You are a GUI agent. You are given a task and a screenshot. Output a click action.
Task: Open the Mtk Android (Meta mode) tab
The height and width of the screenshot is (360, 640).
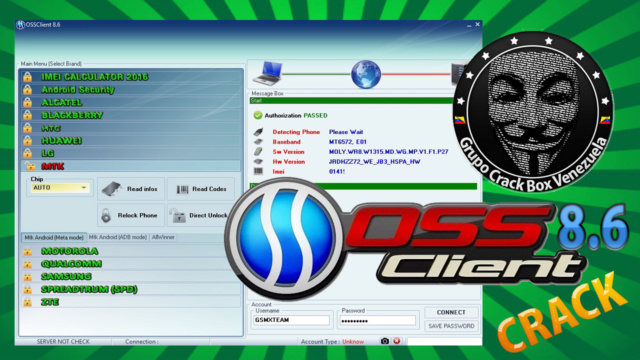click(53, 238)
